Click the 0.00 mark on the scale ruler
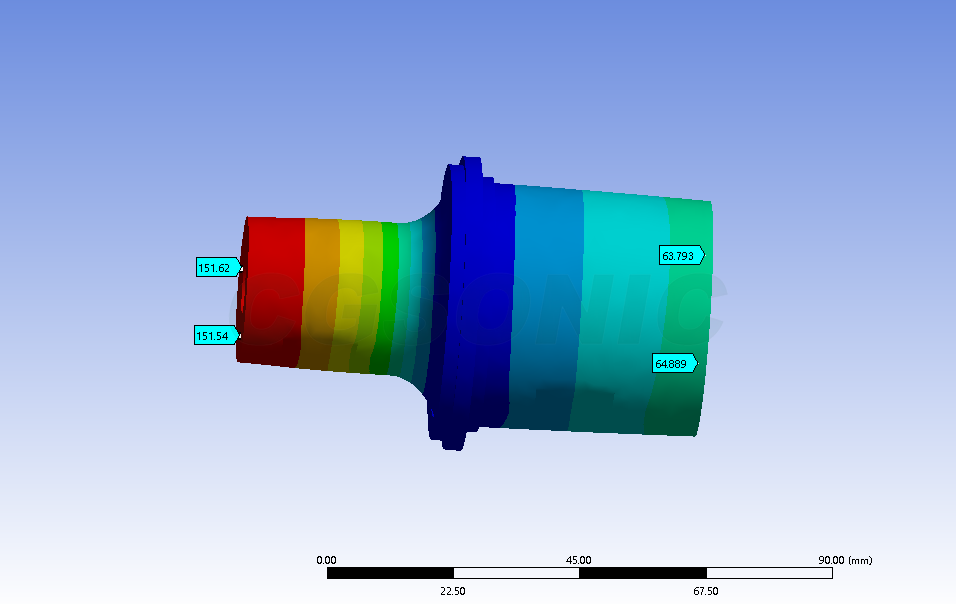Image resolution: width=956 pixels, height=604 pixels. (326, 558)
